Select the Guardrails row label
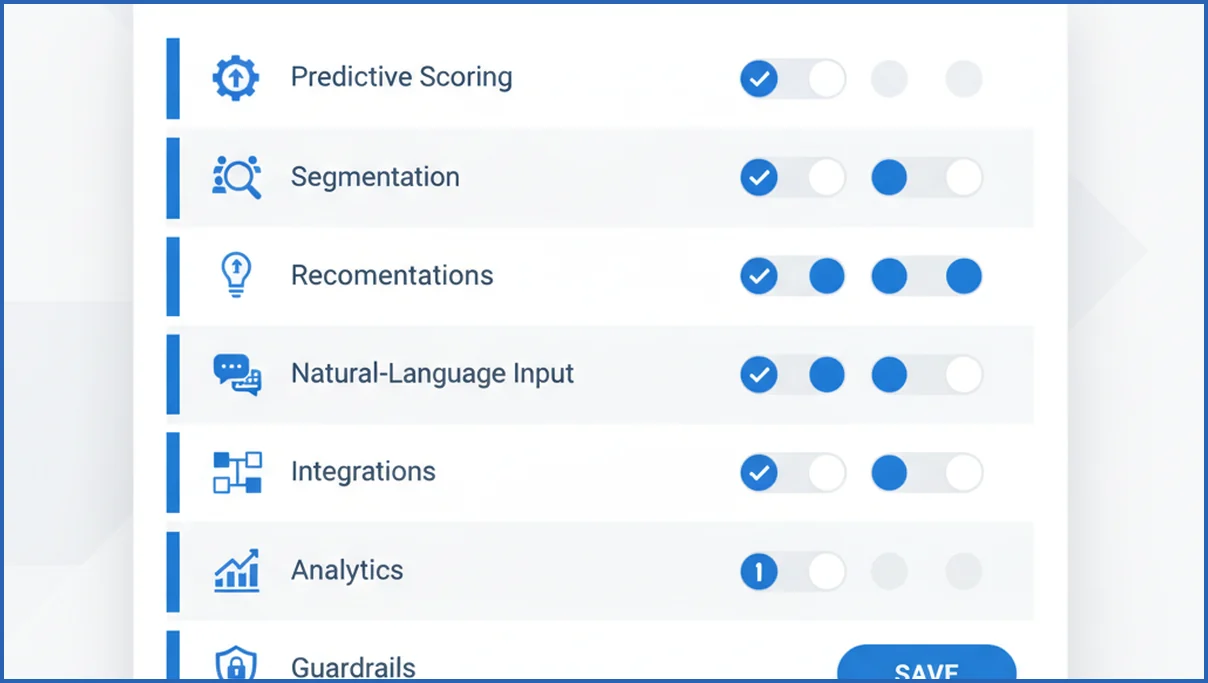The image size is (1208, 683). 353,667
